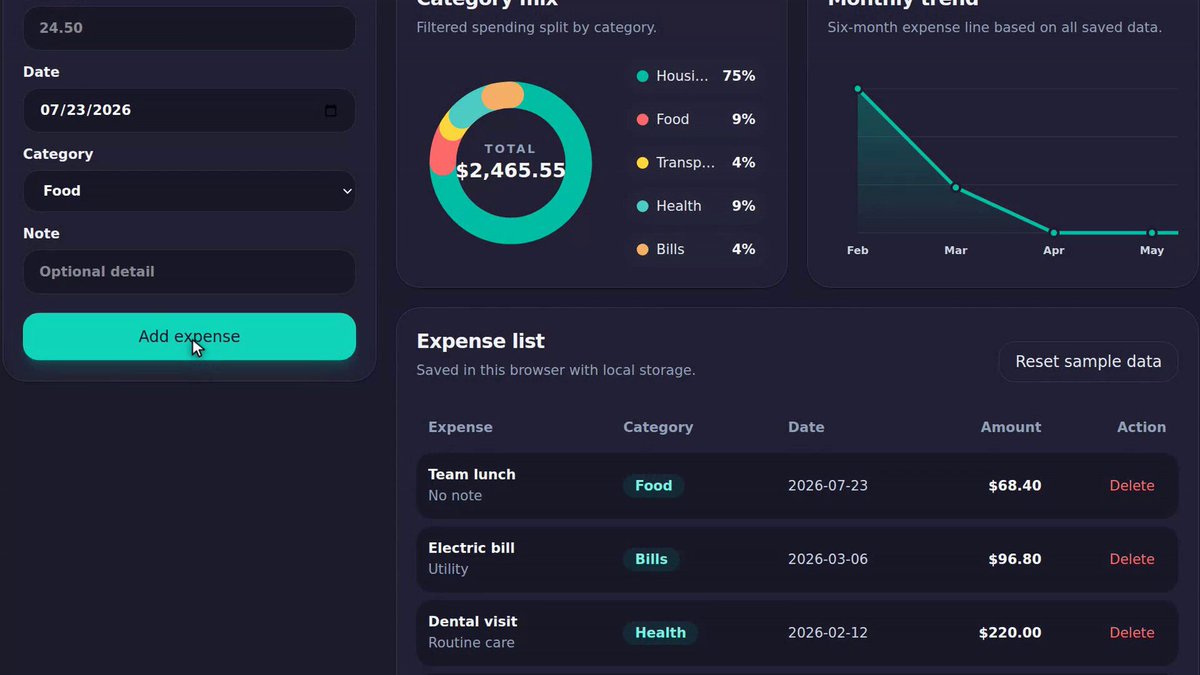Click the Add expense button
1200x675 pixels.
point(189,336)
